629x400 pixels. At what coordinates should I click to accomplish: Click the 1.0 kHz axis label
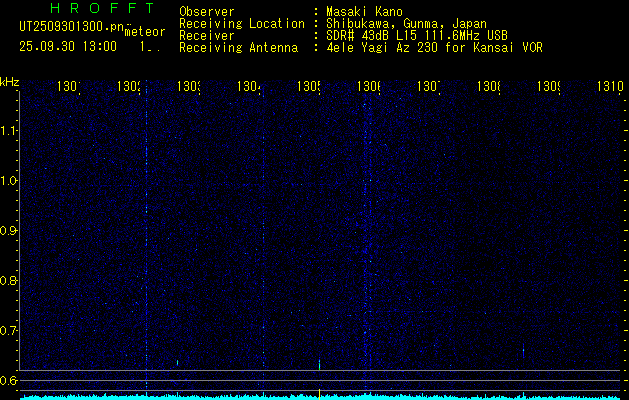click(x=9, y=181)
